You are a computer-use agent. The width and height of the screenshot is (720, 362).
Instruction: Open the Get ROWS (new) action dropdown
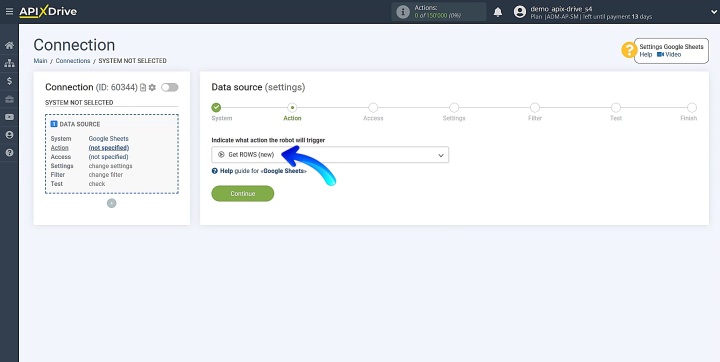click(330, 155)
